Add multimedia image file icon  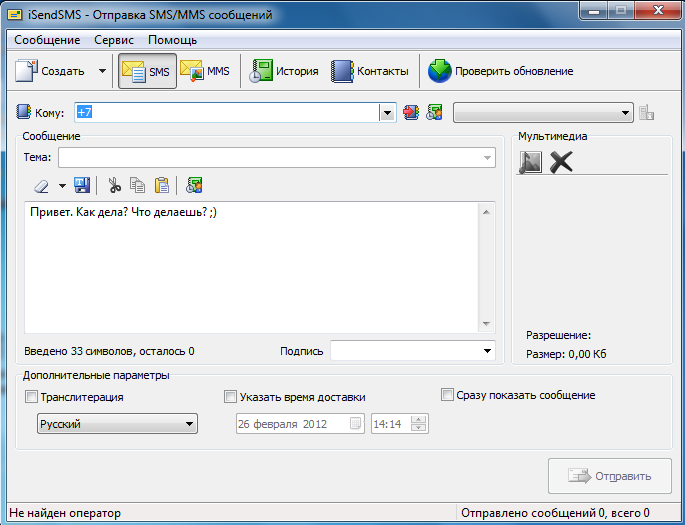click(x=530, y=162)
